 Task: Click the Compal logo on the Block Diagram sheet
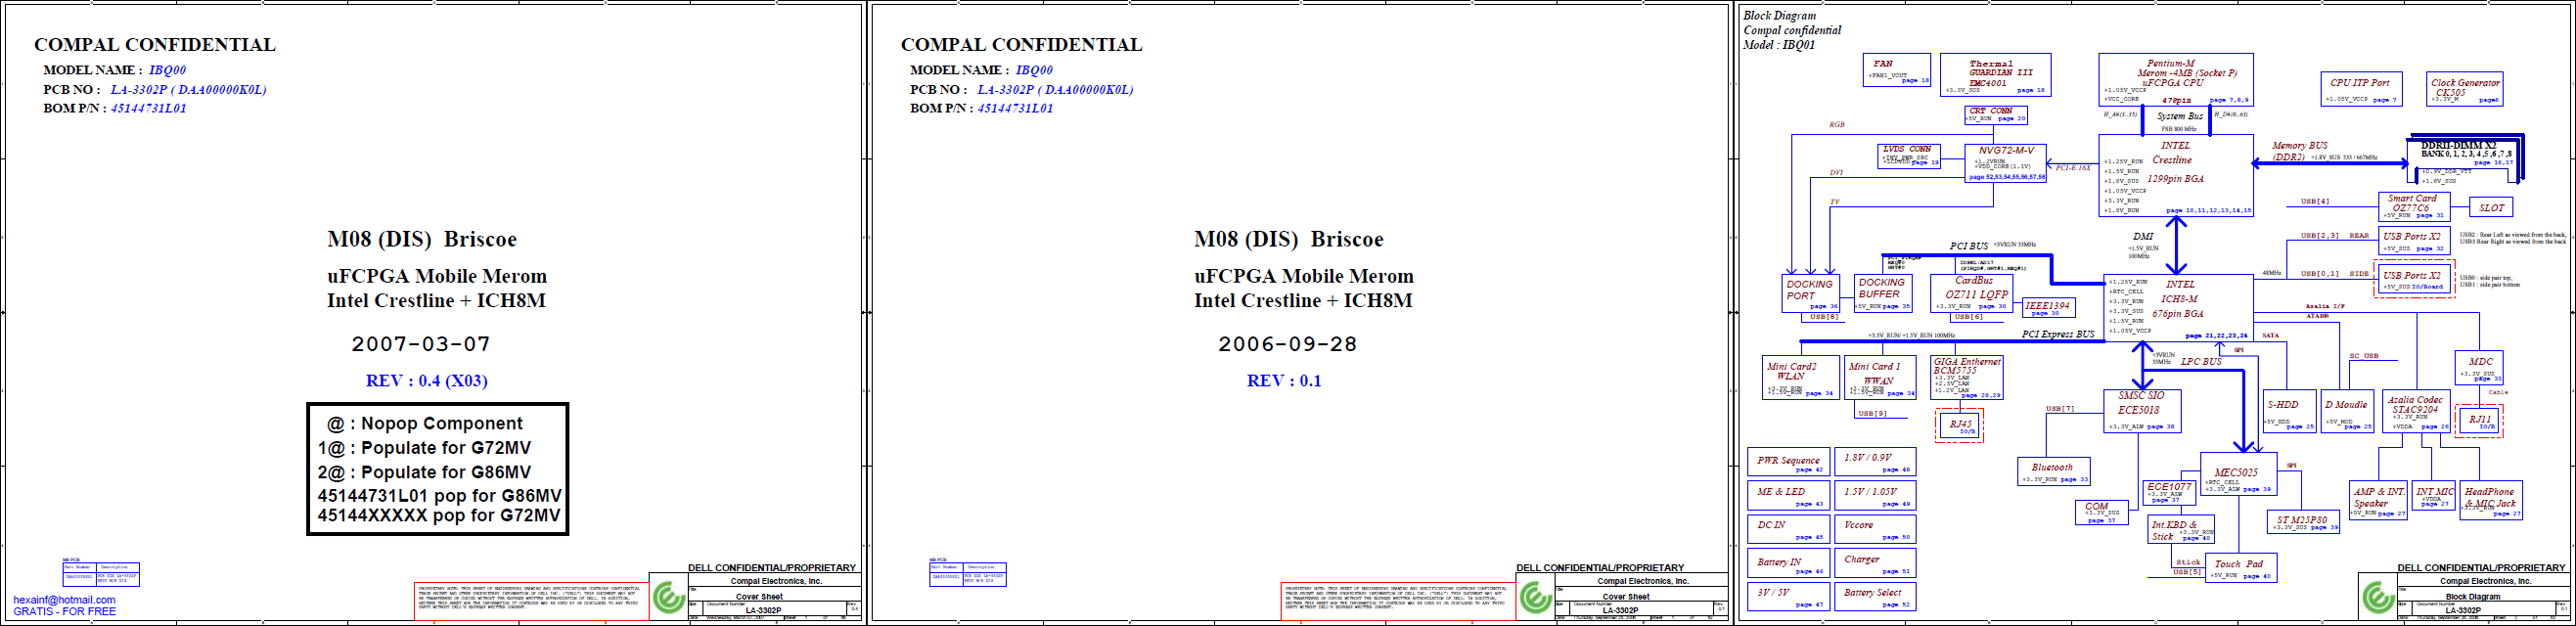2378,597
